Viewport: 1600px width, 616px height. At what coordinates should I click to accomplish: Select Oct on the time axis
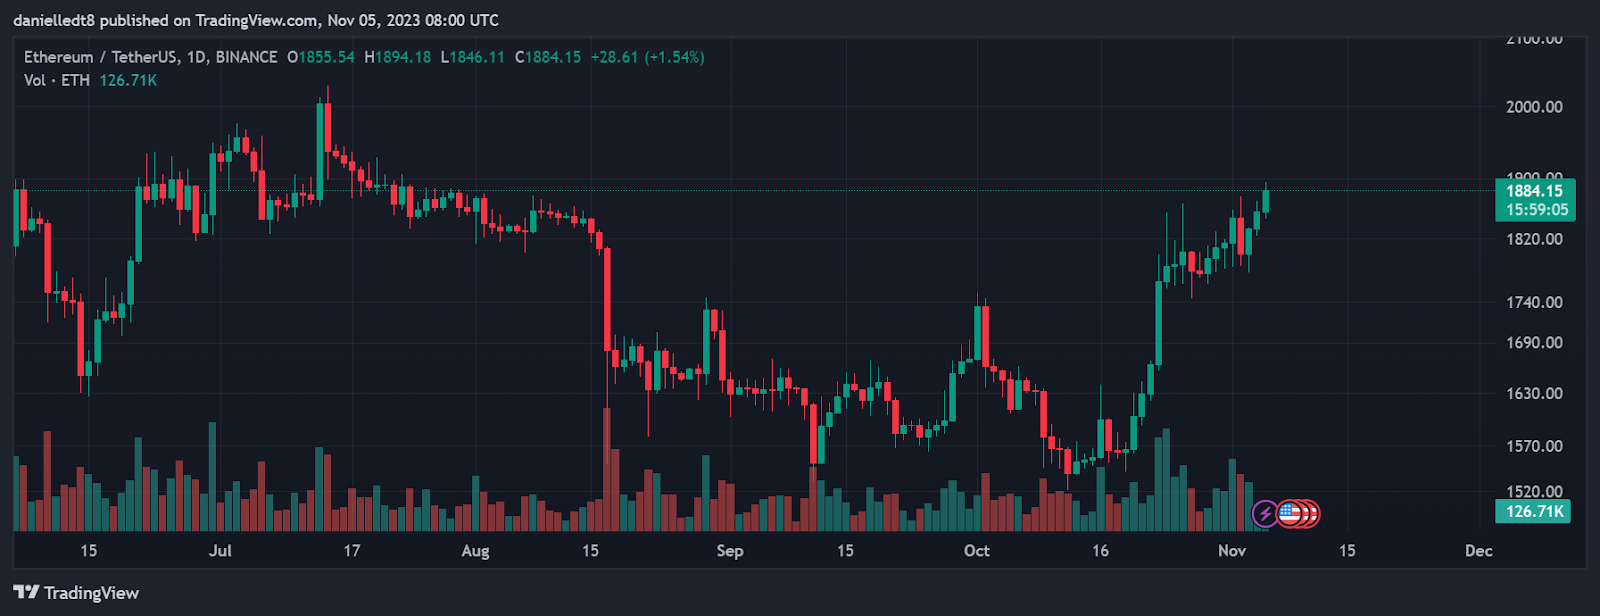tap(976, 551)
